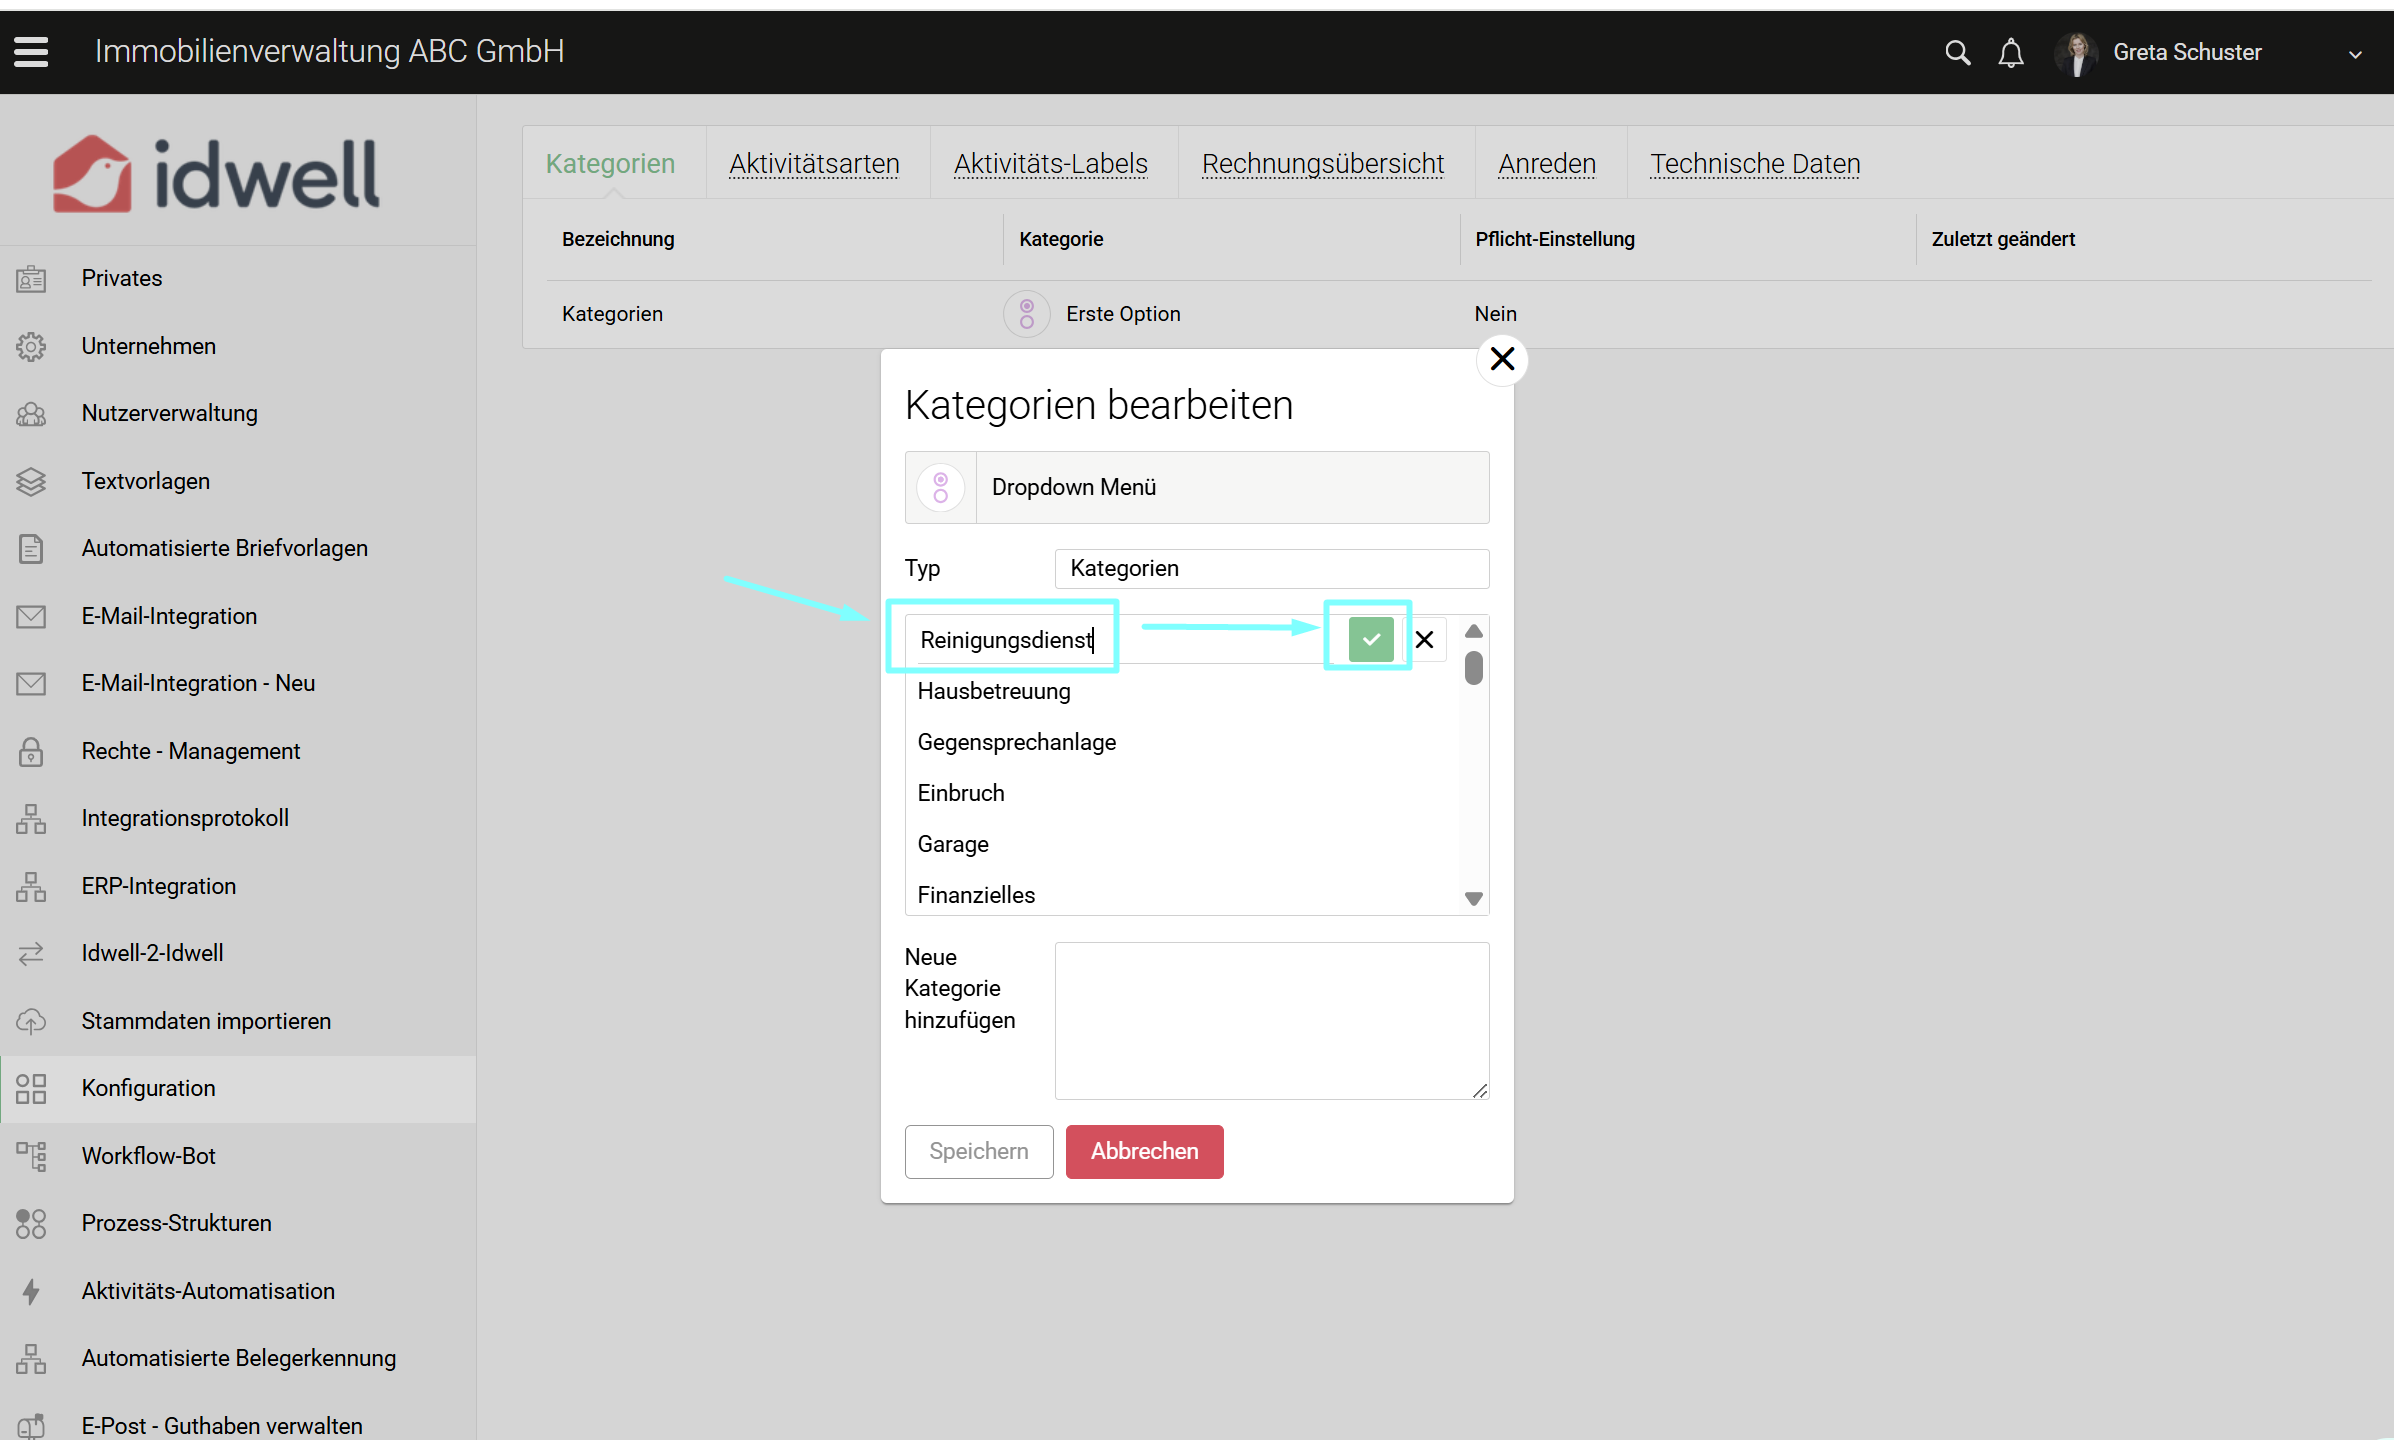Click the search magnifier icon
The height and width of the screenshot is (1440, 2394).
(x=1957, y=53)
